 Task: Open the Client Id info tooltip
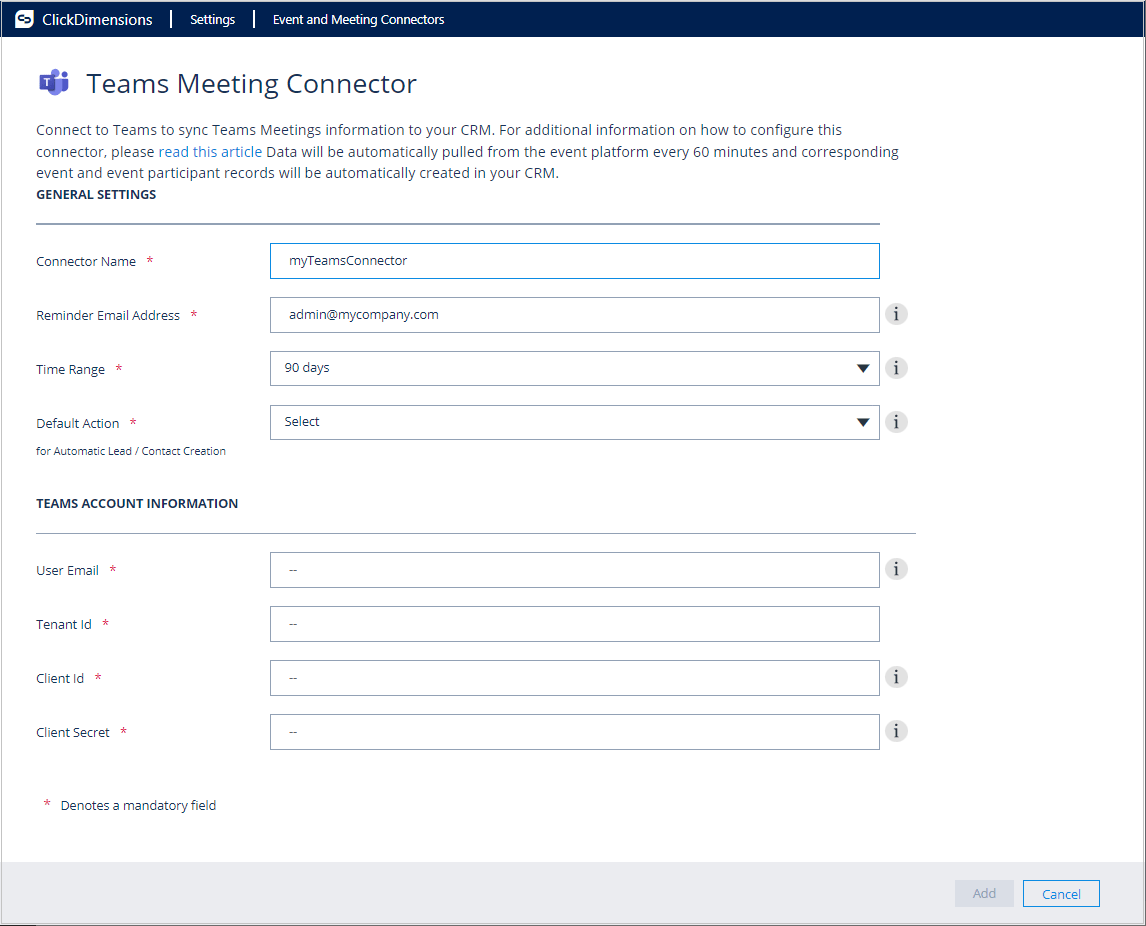pyautogui.click(x=896, y=677)
